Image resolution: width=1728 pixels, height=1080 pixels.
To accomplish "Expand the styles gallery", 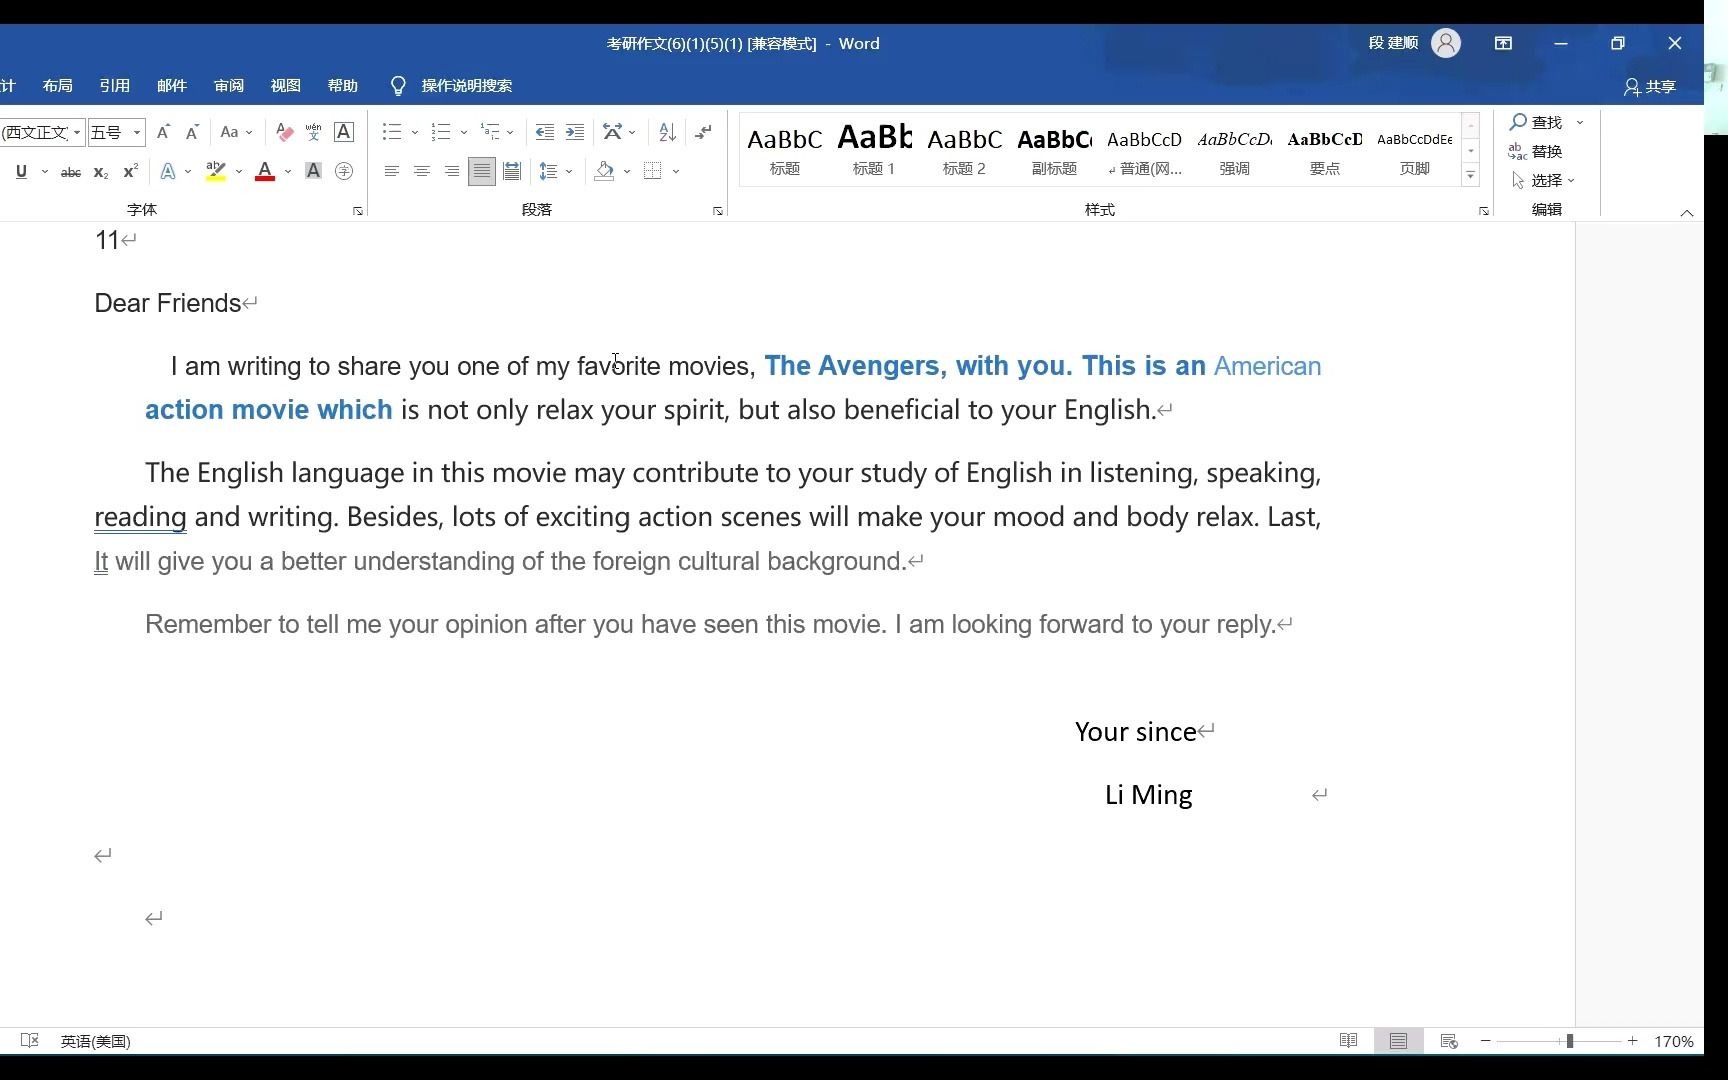I will (1470, 175).
